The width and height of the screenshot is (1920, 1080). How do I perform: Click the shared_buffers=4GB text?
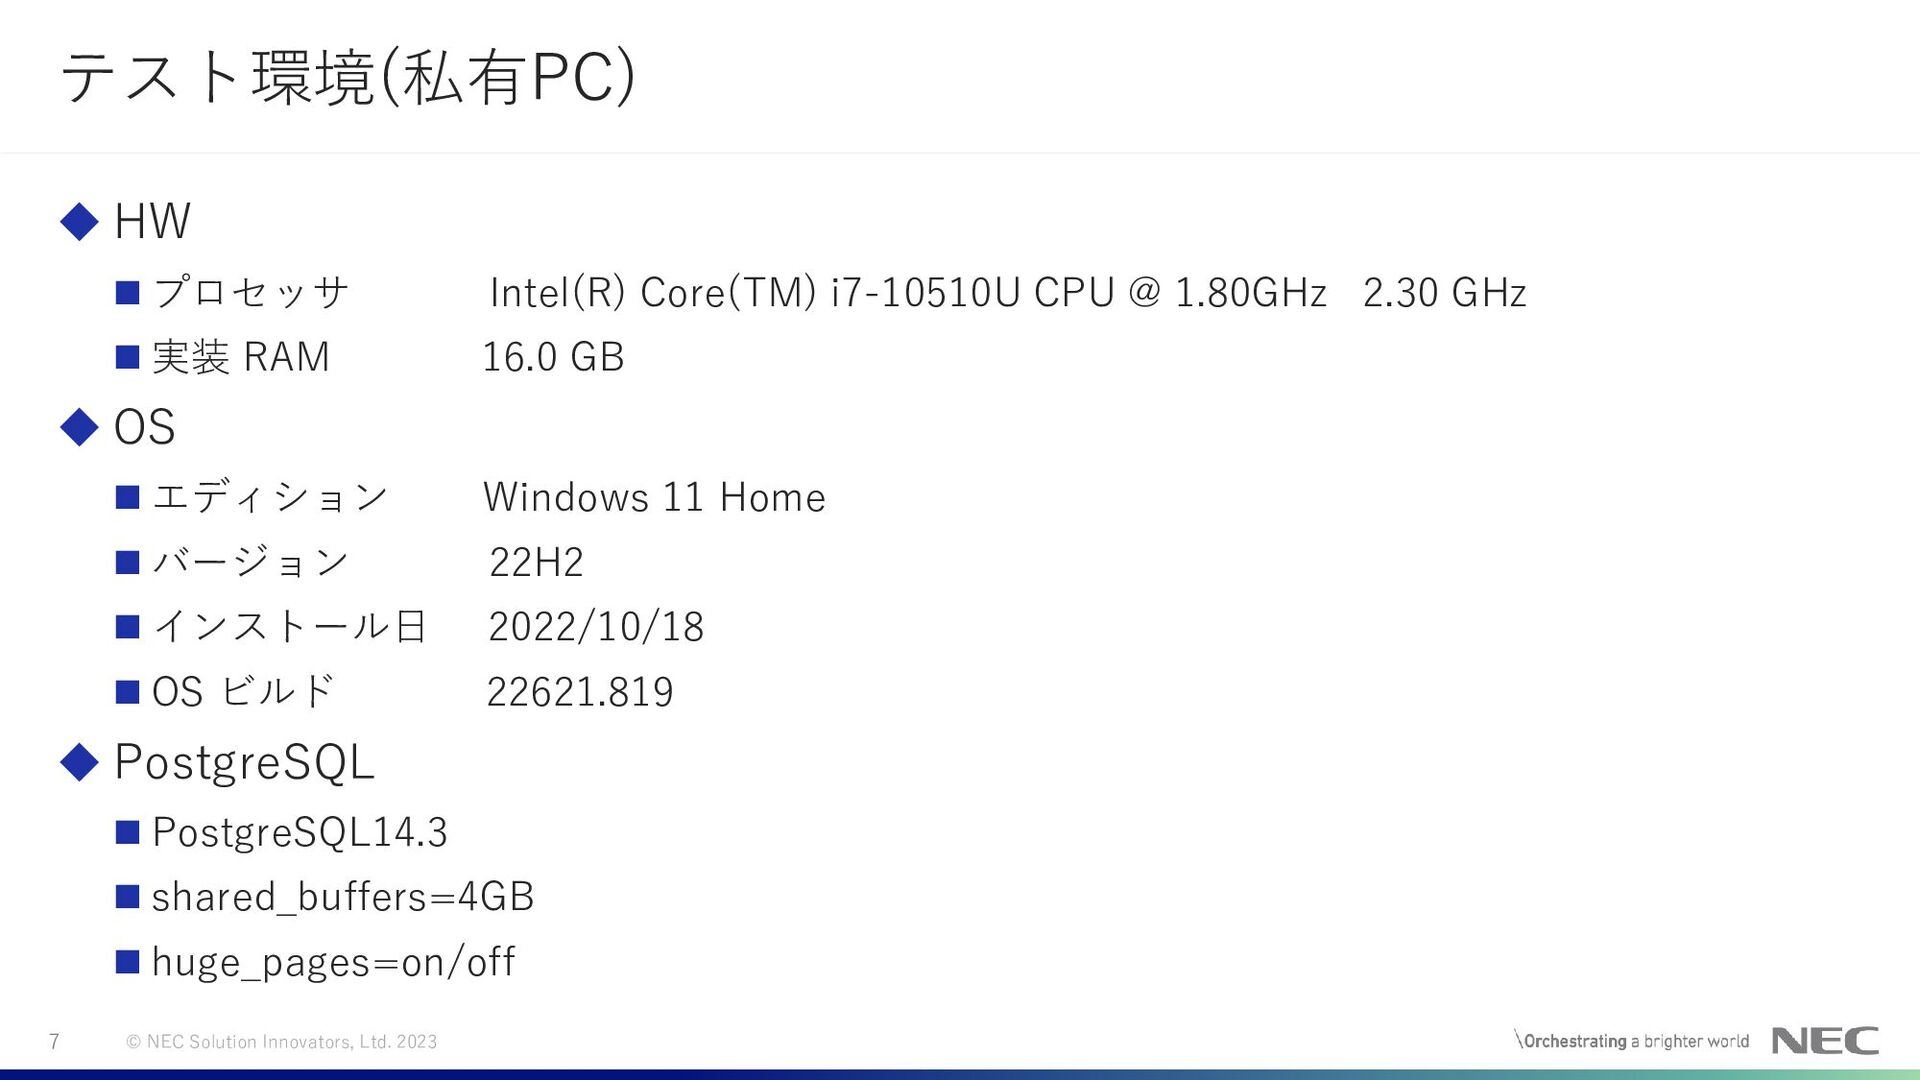[x=343, y=897]
